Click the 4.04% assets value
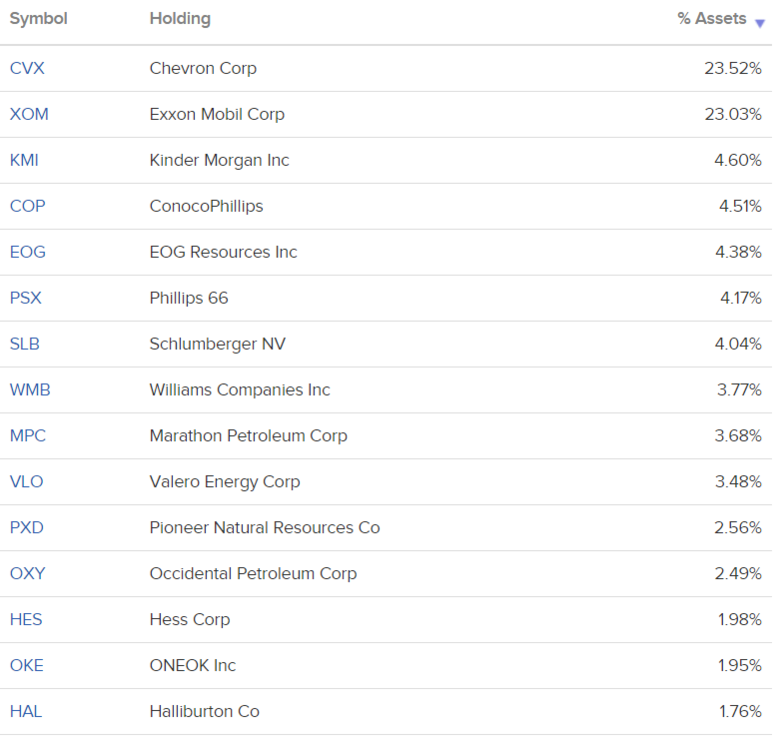This screenshot has height=736, width=773. coord(738,344)
